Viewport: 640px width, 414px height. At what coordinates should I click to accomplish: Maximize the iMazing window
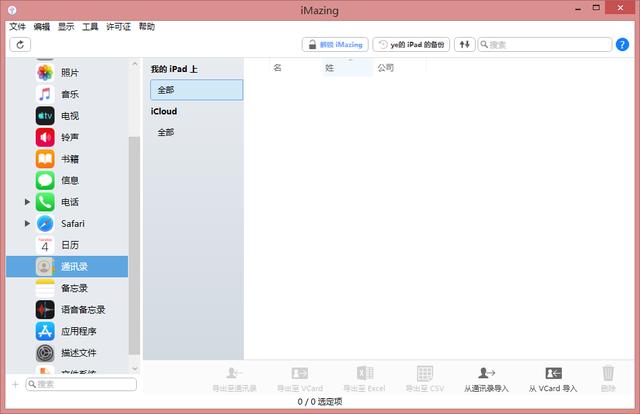pyautogui.click(x=596, y=8)
